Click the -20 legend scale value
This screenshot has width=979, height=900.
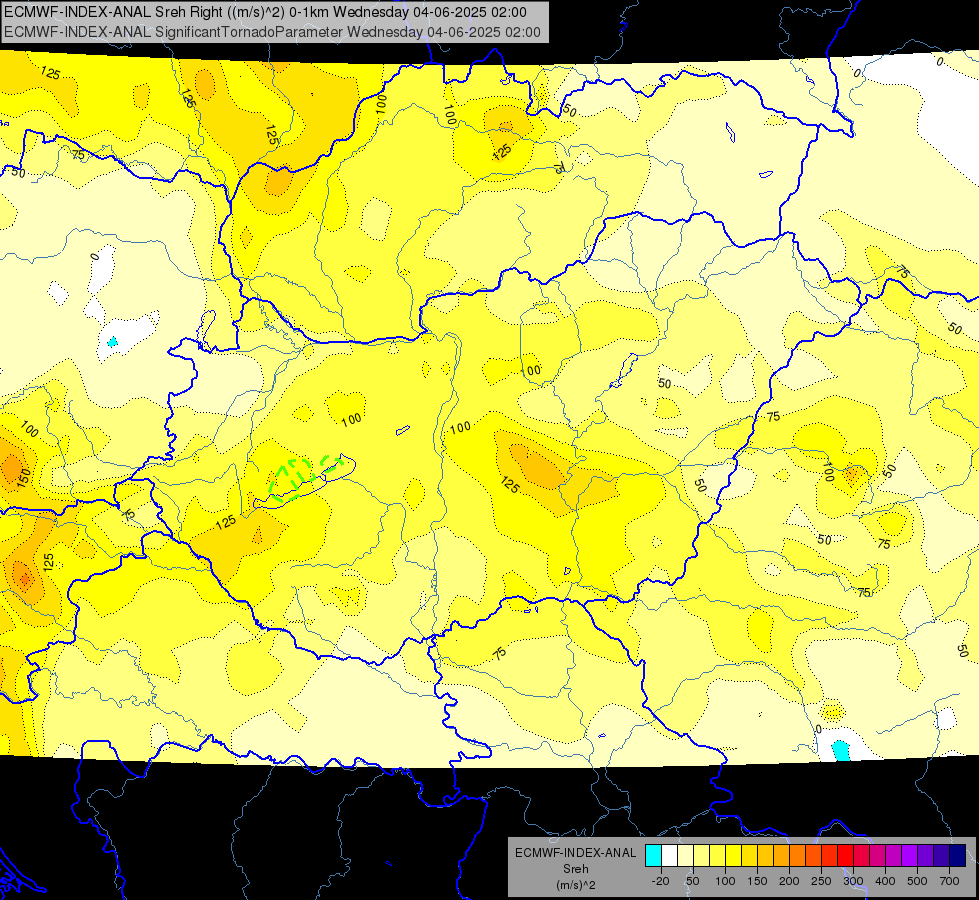[x=661, y=881]
